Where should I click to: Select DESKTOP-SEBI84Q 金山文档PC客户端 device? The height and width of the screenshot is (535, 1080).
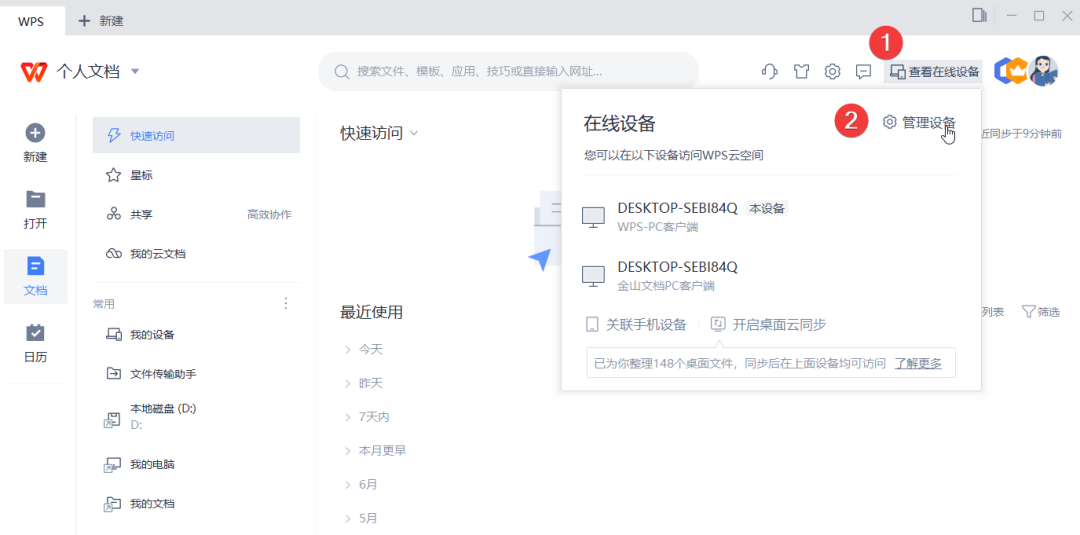[770, 275]
